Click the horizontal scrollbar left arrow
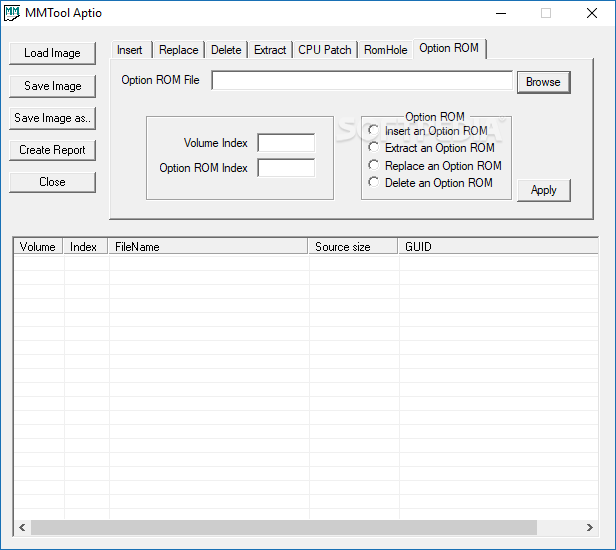This screenshot has height=550, width=616. 22,528
